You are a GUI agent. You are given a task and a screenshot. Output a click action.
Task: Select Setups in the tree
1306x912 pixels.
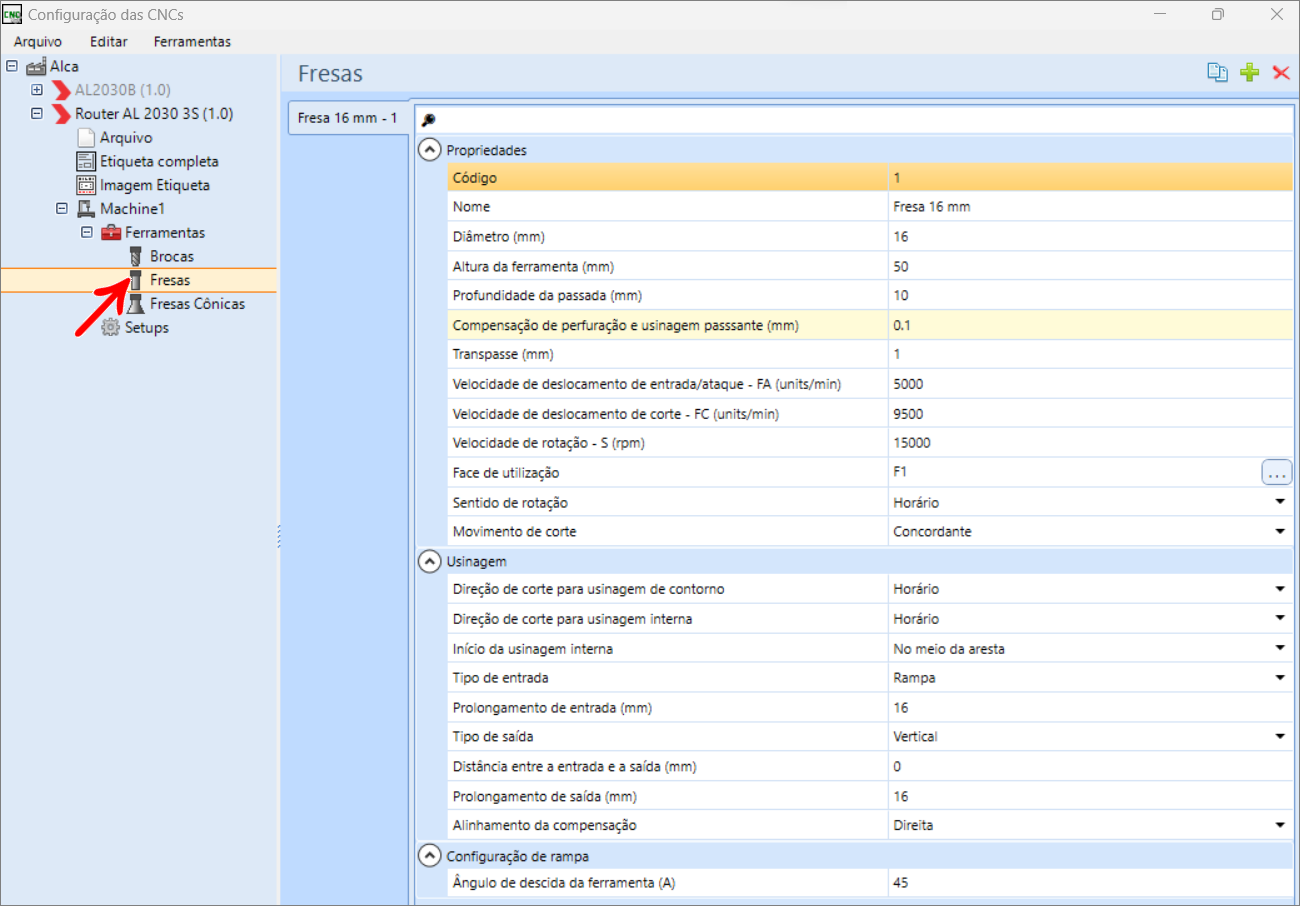coord(147,328)
